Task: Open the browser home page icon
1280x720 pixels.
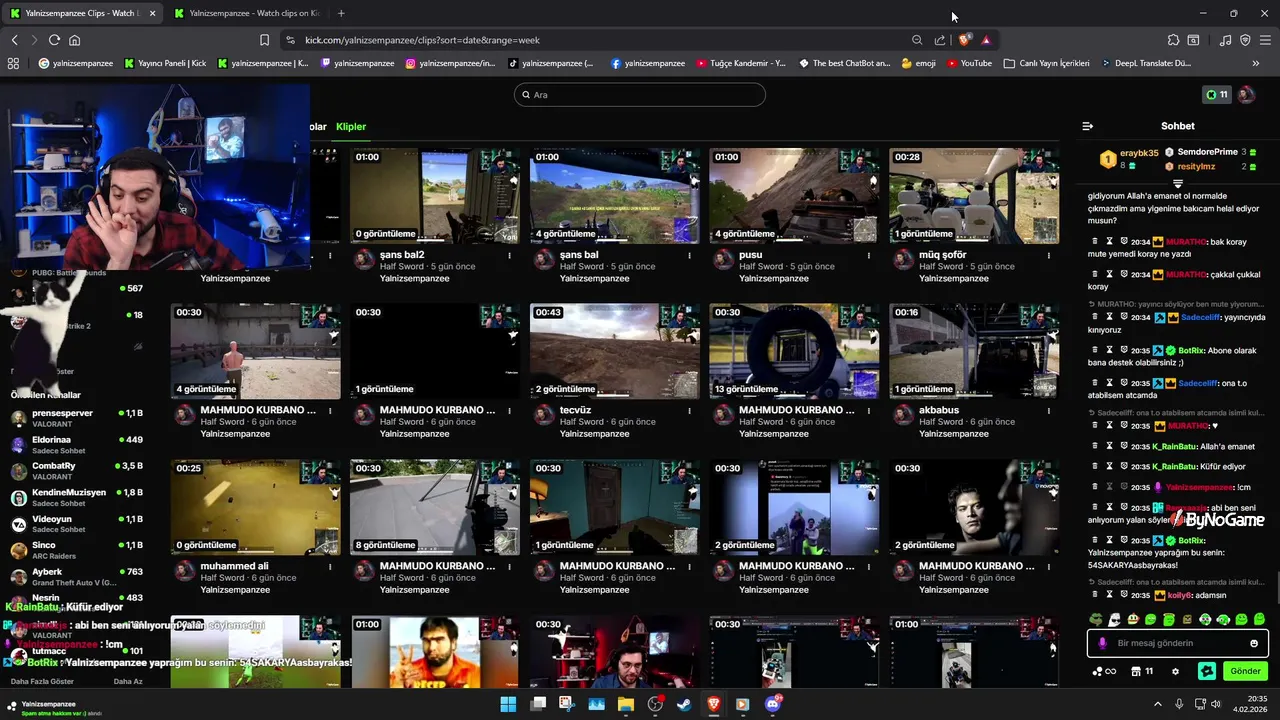Action: [x=74, y=40]
